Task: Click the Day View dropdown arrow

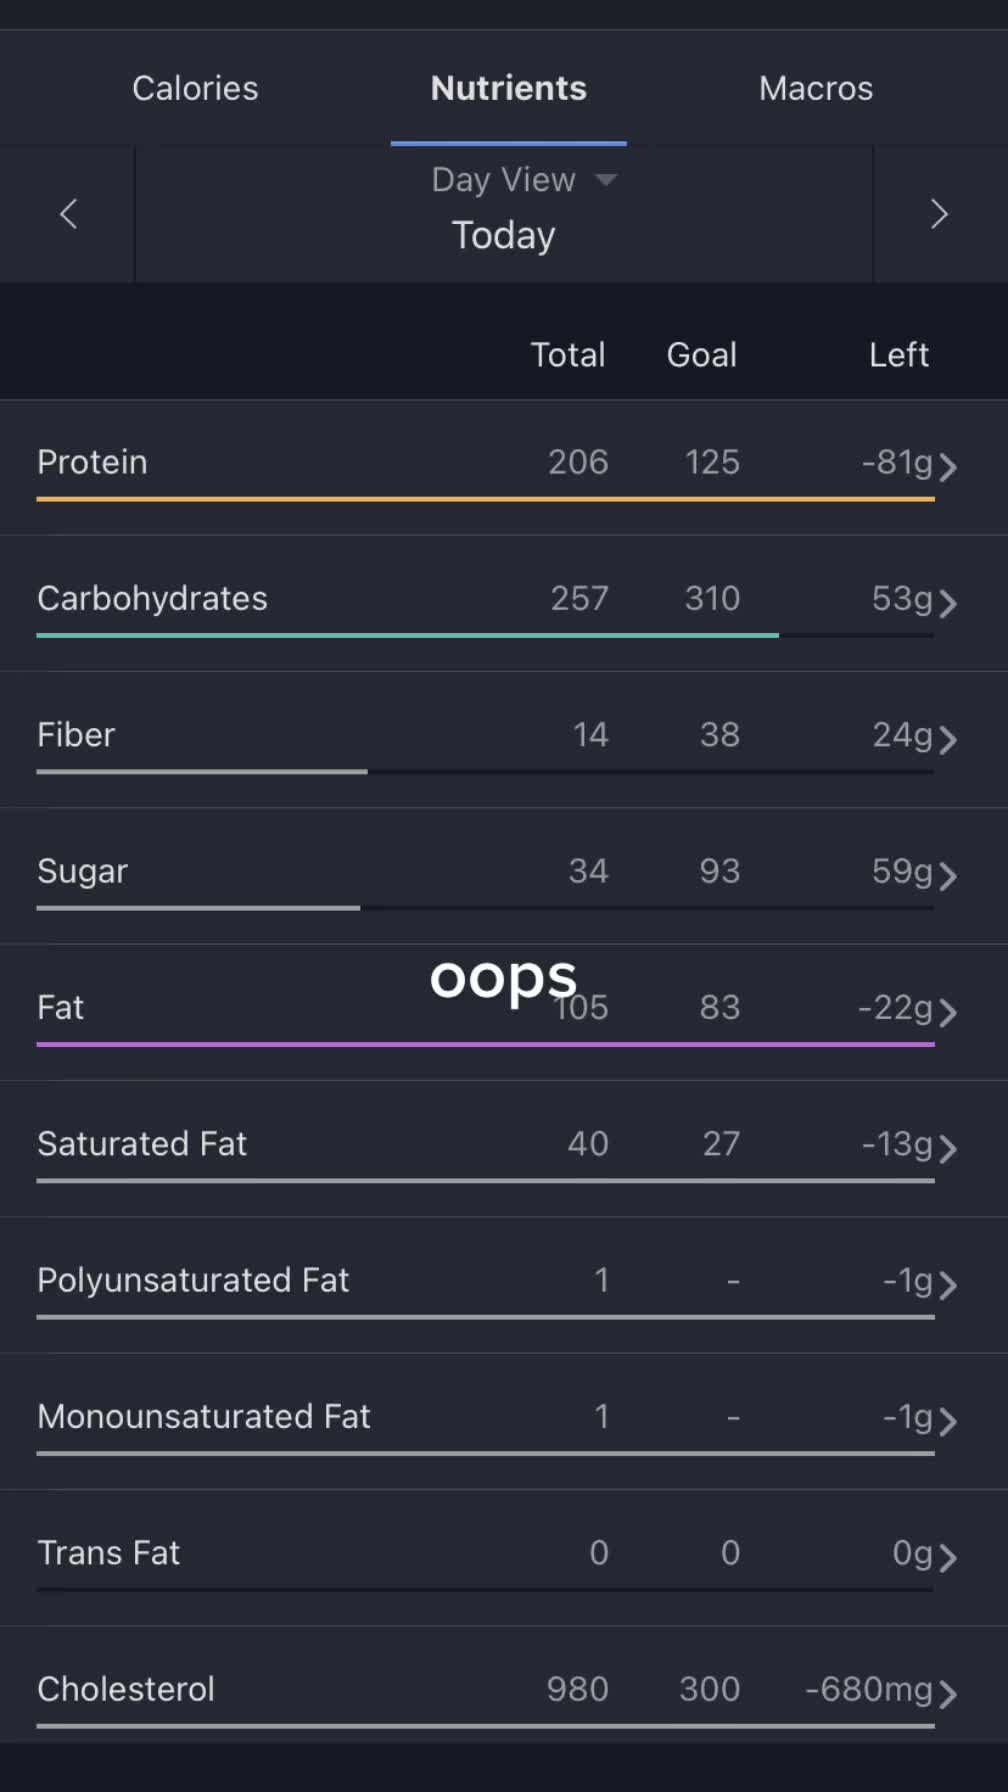Action: [606, 180]
